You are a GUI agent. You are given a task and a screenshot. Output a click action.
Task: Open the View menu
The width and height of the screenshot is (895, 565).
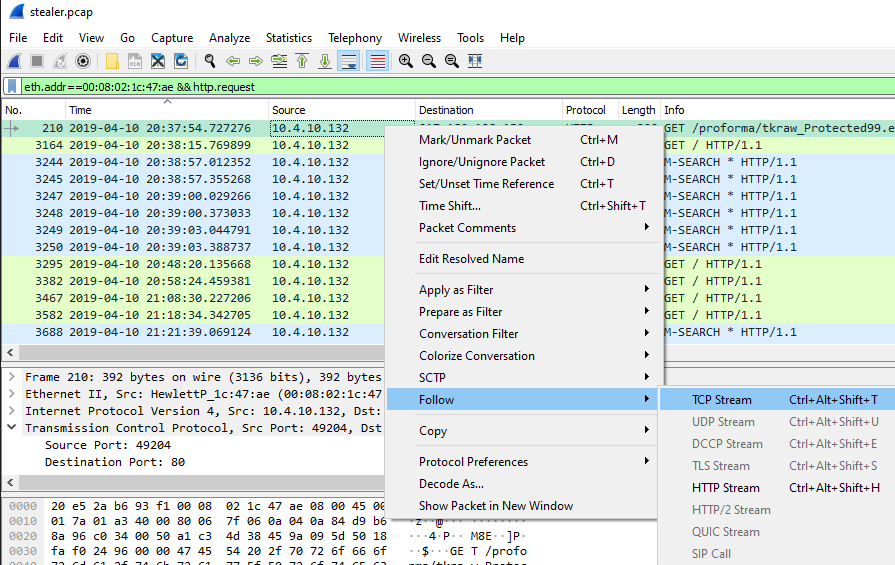[x=91, y=38]
